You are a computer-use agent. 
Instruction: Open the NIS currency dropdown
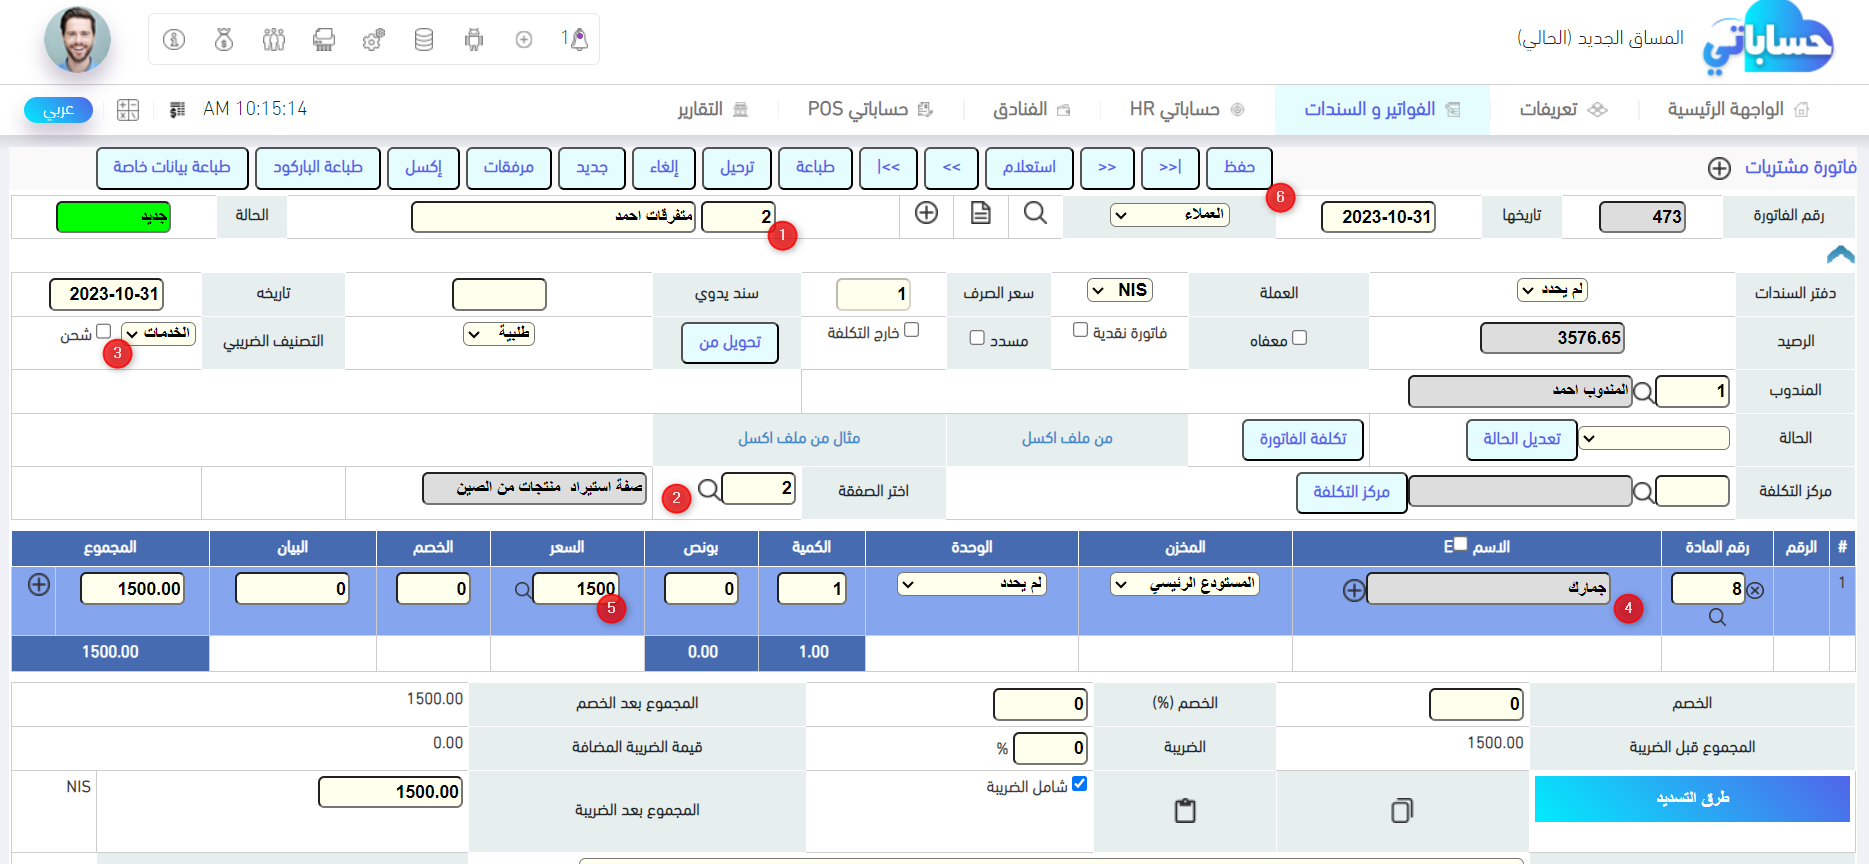(1120, 290)
